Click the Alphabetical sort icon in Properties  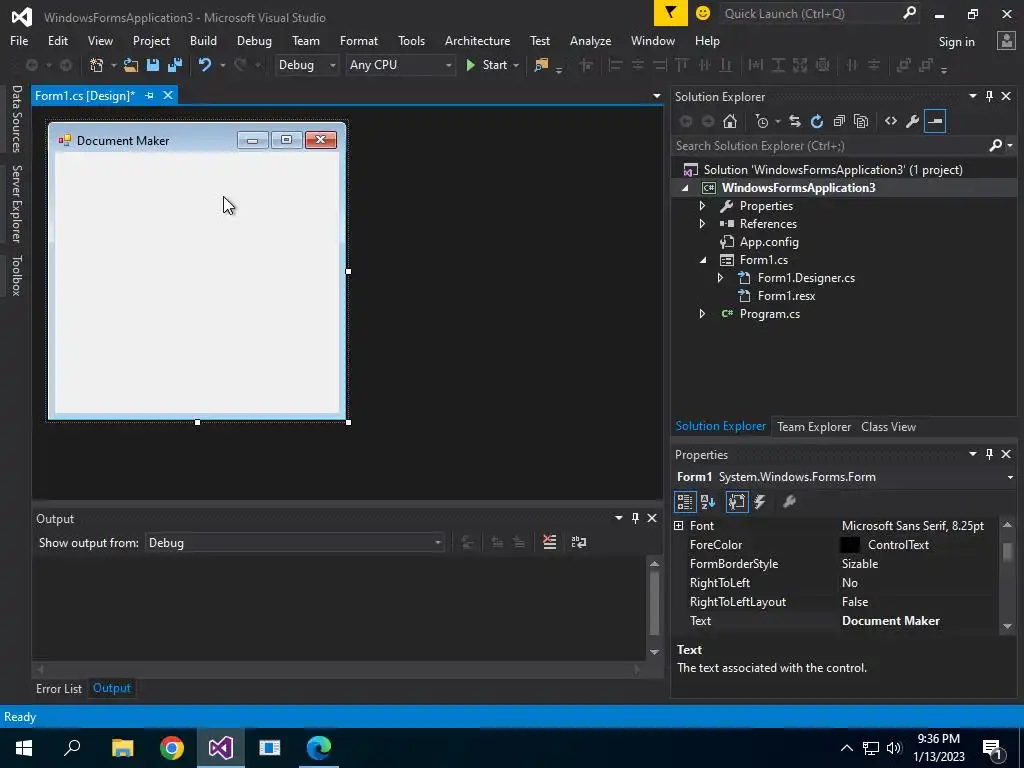click(708, 502)
